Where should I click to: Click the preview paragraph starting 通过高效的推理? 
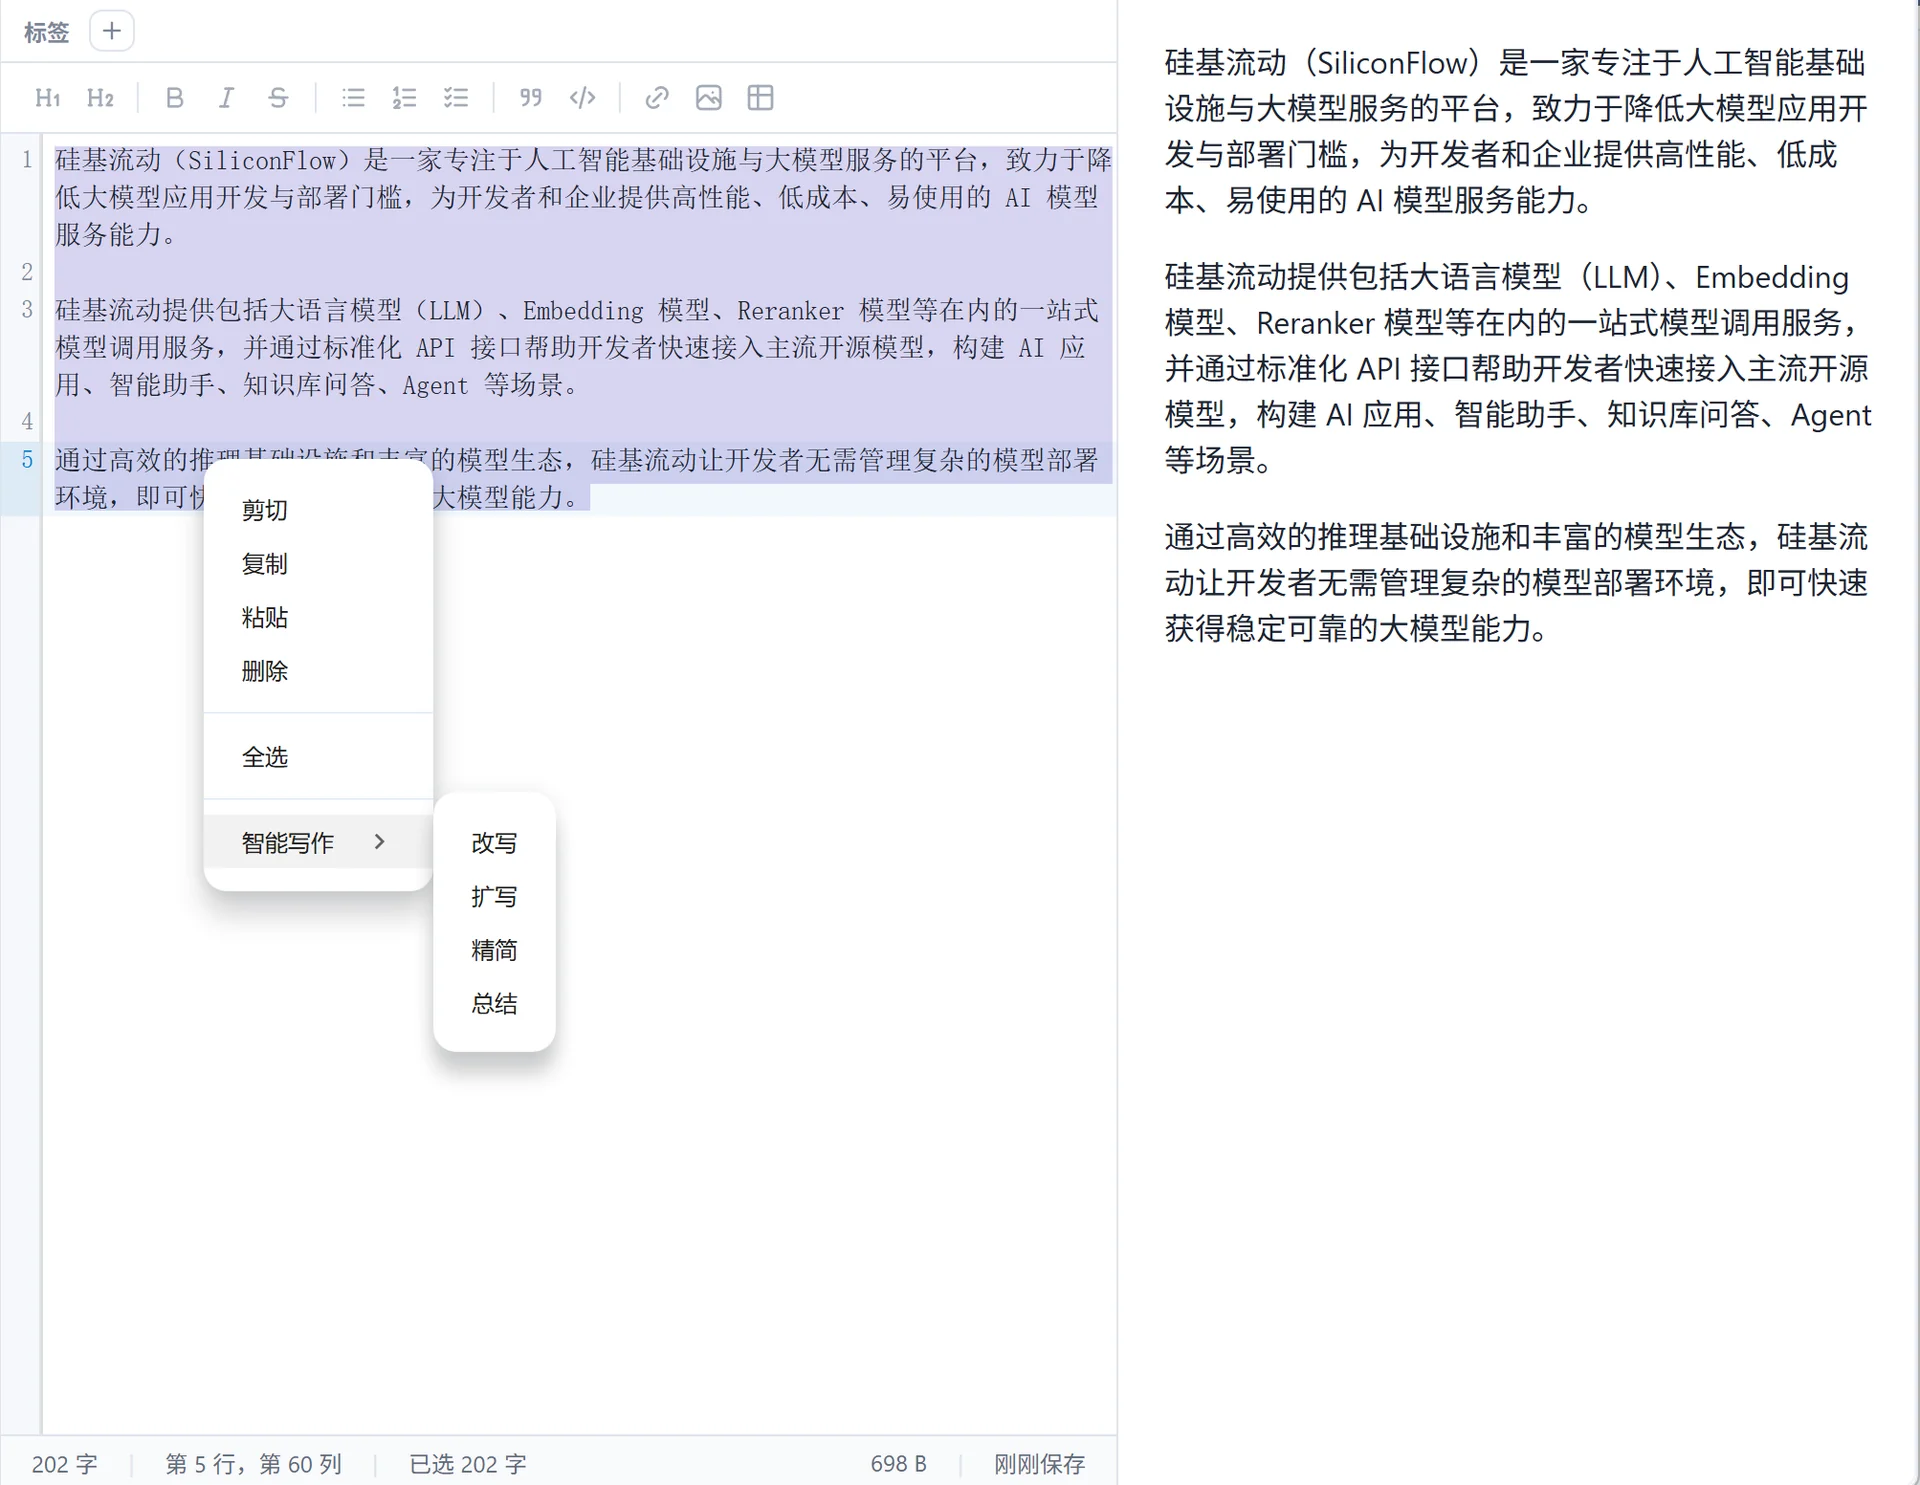pos(1516,582)
